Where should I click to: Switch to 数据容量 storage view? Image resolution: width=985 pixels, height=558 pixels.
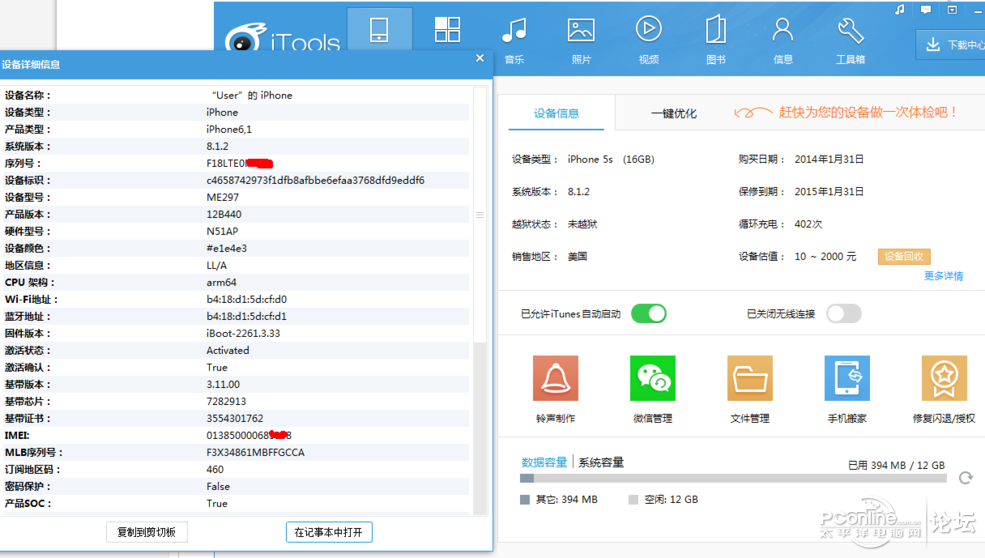tap(544, 462)
